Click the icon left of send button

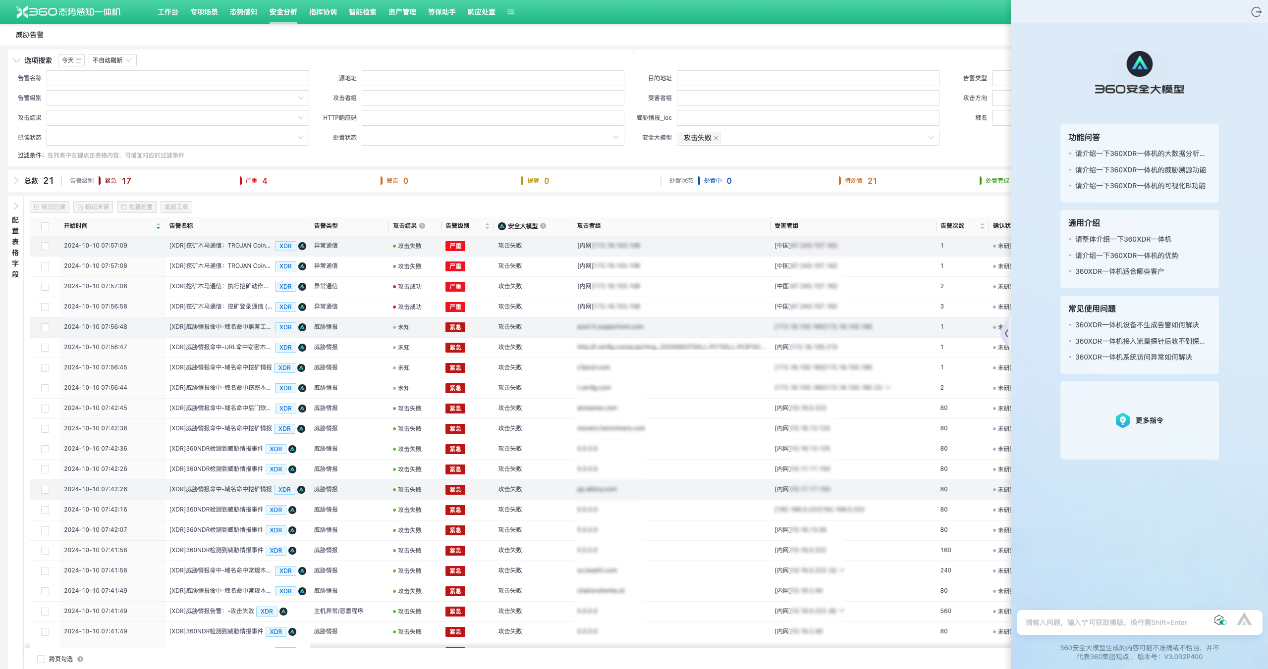[x=1220, y=621]
